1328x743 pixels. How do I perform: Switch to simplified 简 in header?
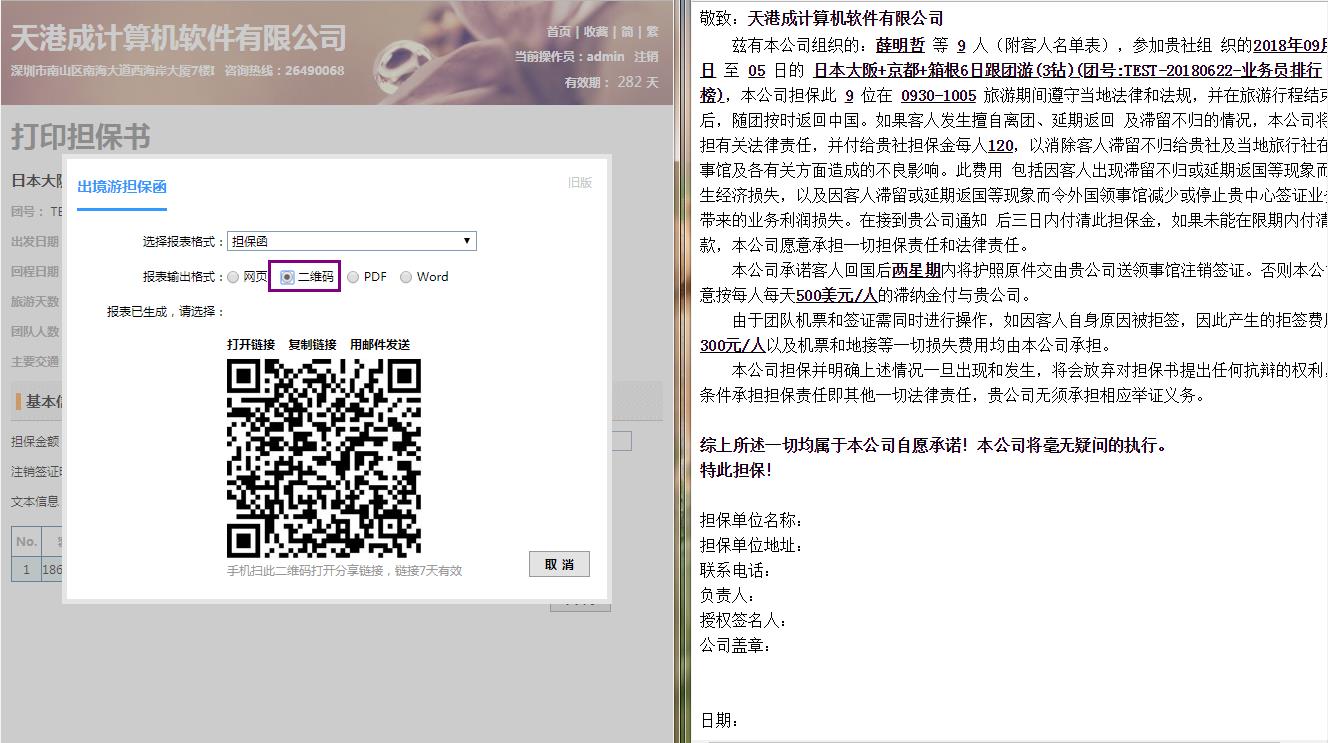tap(627, 32)
